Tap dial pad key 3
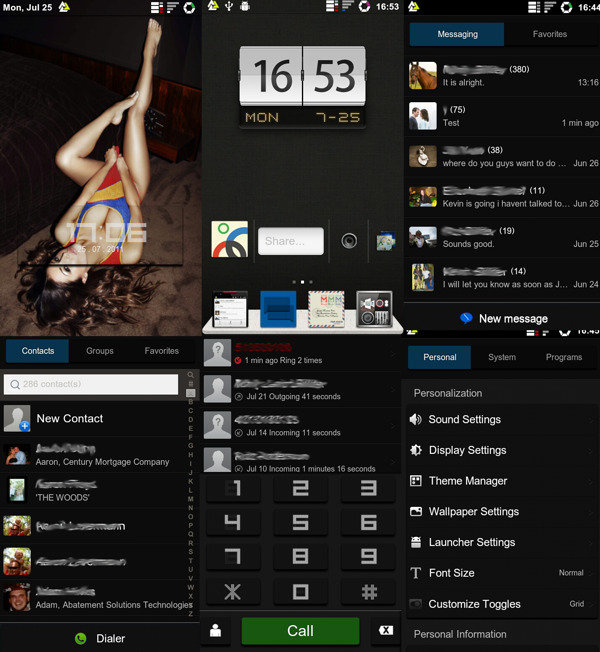This screenshot has width=600, height=652. tap(368, 488)
